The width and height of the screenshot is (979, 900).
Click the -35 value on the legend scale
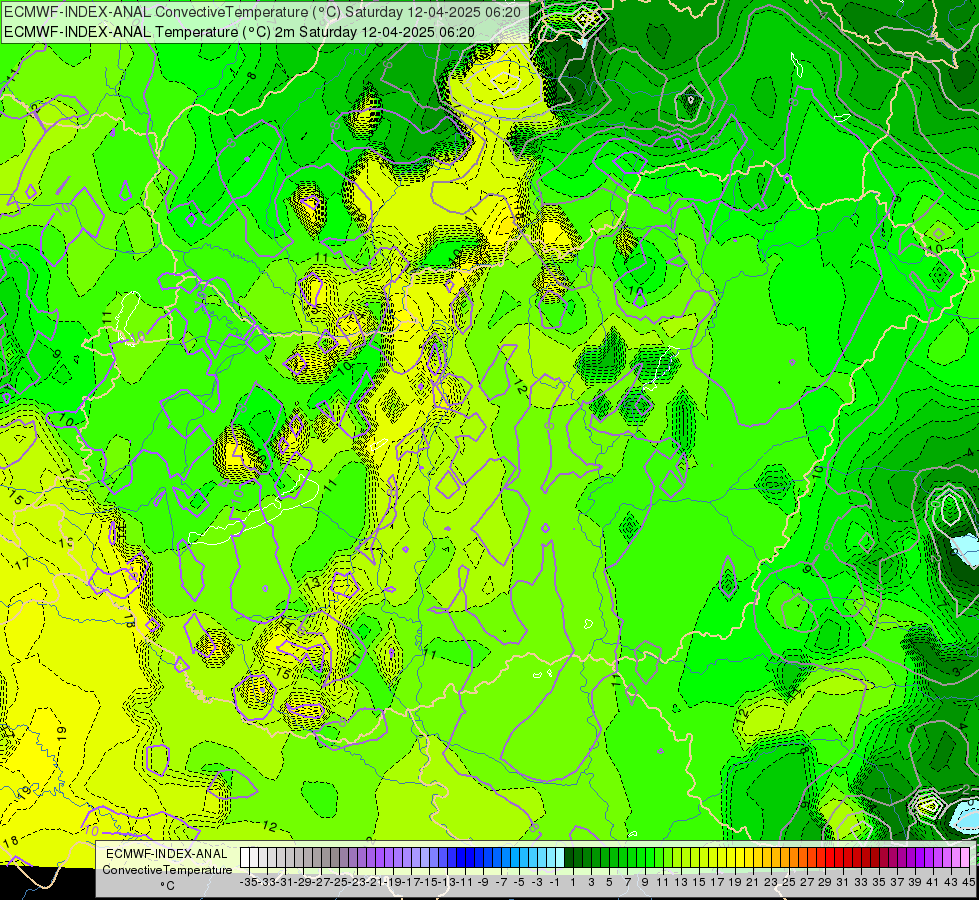[248, 882]
